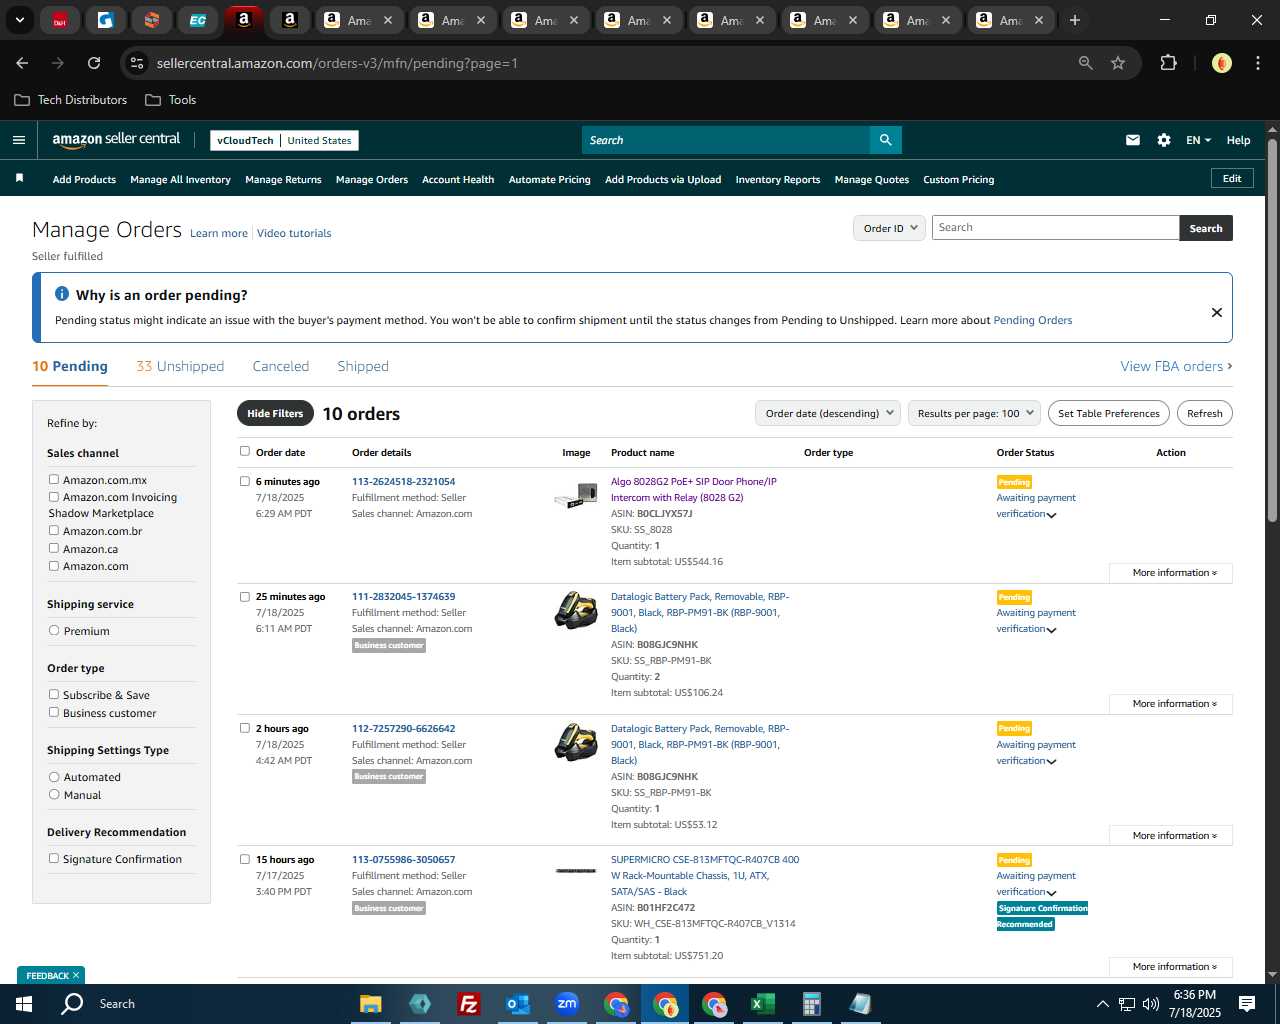This screenshot has width=1280, height=1024.
Task: Check the Amazon.com.mx sales channel filter
Action: 54,479
